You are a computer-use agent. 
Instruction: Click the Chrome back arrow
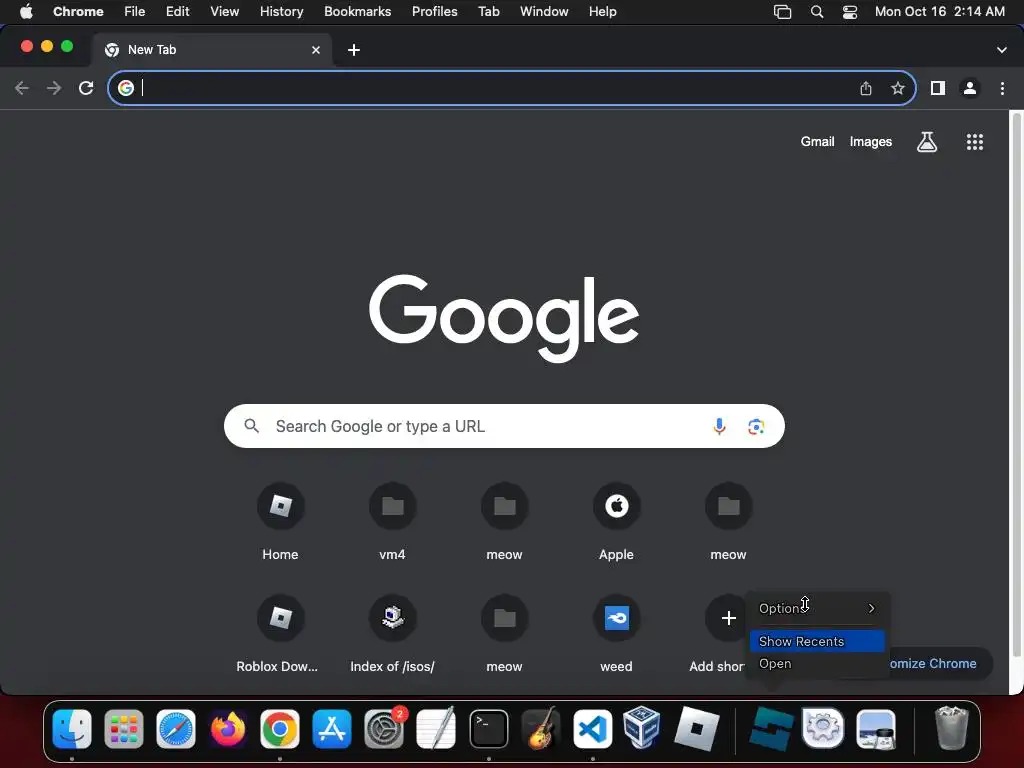(22, 88)
